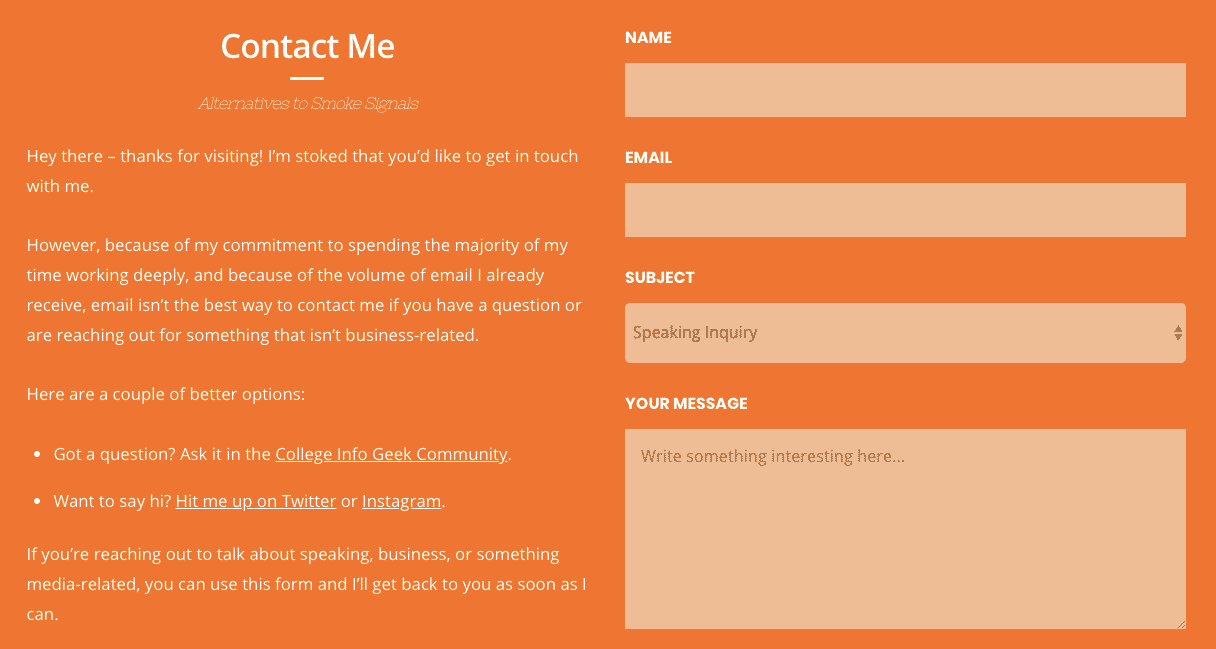Click the message box corner resize handle

click(1180, 623)
